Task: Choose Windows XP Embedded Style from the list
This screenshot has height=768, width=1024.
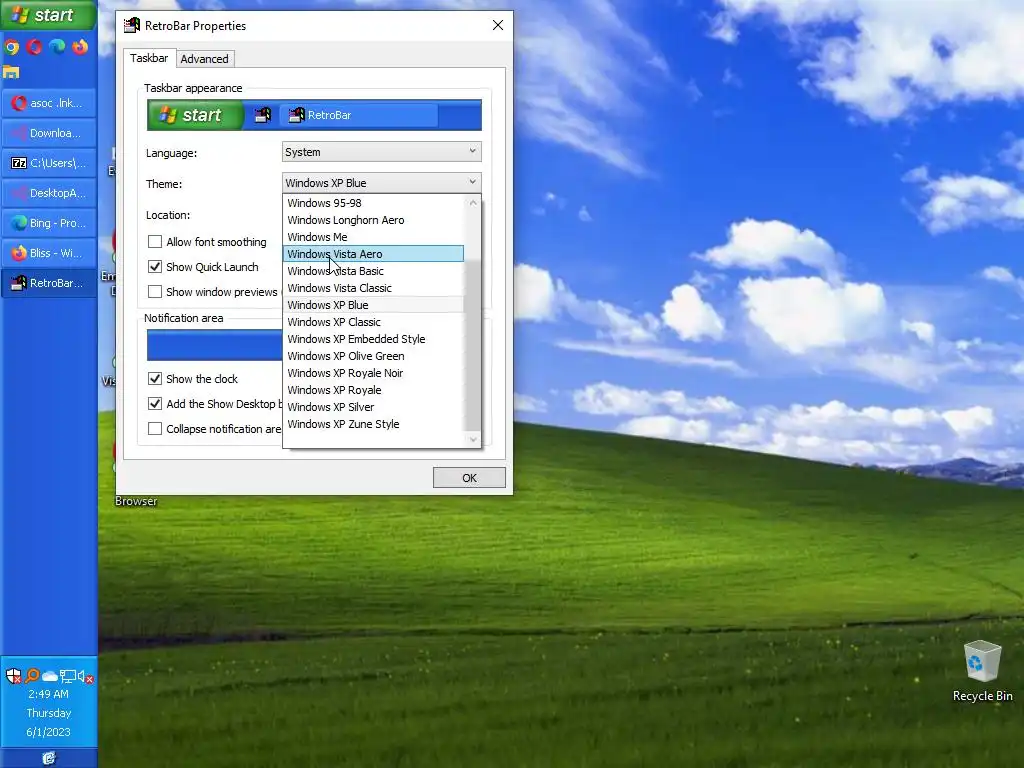Action: tap(374, 339)
